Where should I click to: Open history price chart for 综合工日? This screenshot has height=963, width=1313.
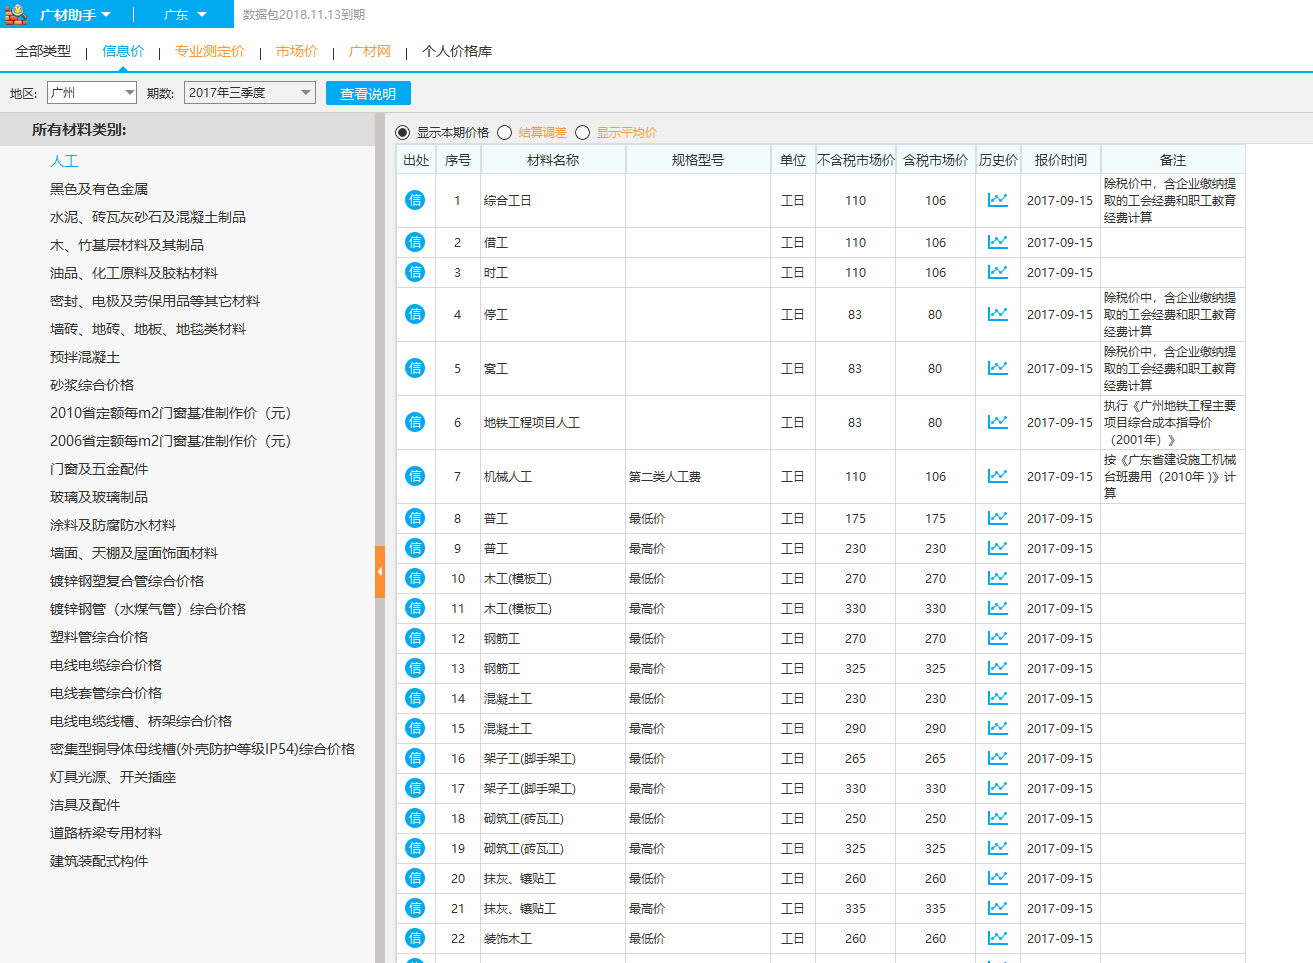tap(998, 200)
